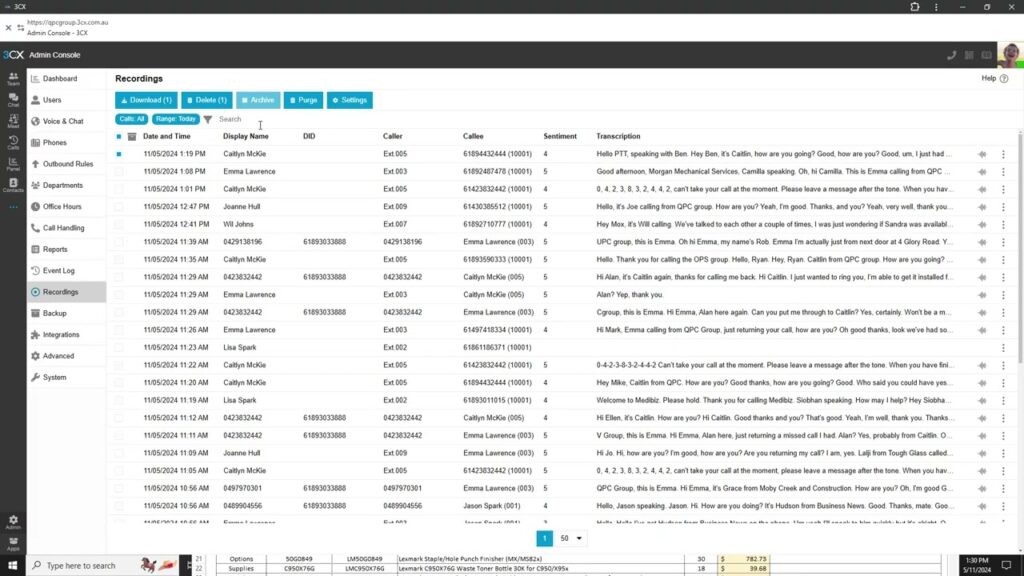Tick the checkbox for 1:08 PM Emma Lawrence
Screen dimensions: 1024x576
point(119,172)
